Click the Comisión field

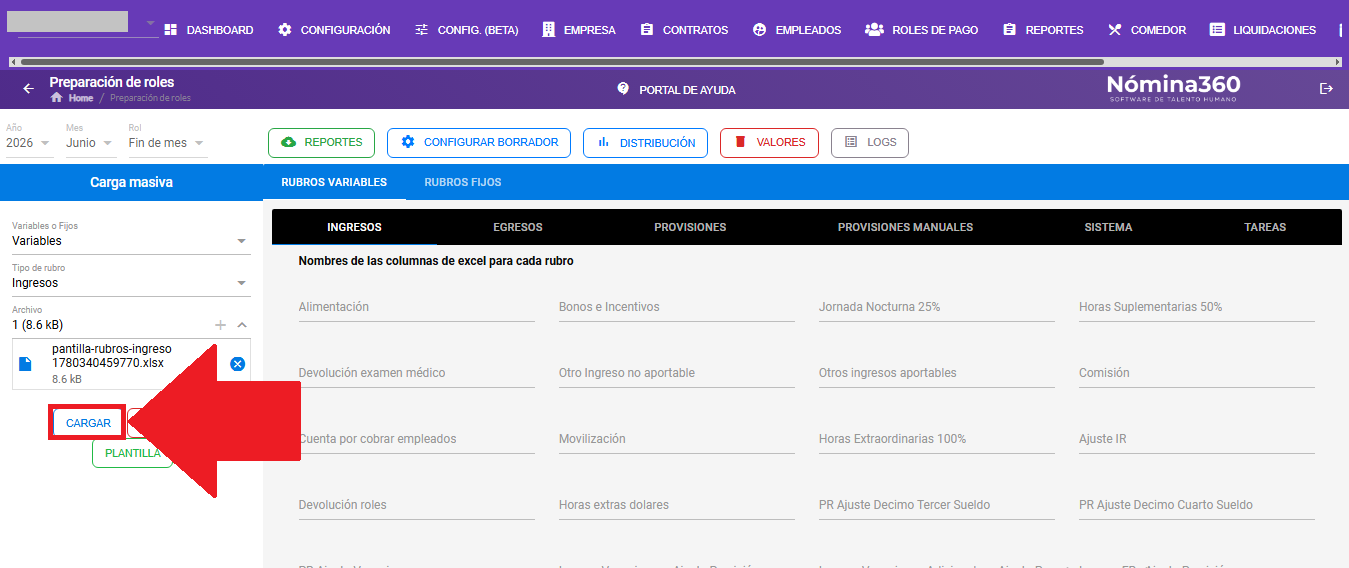click(x=1197, y=374)
